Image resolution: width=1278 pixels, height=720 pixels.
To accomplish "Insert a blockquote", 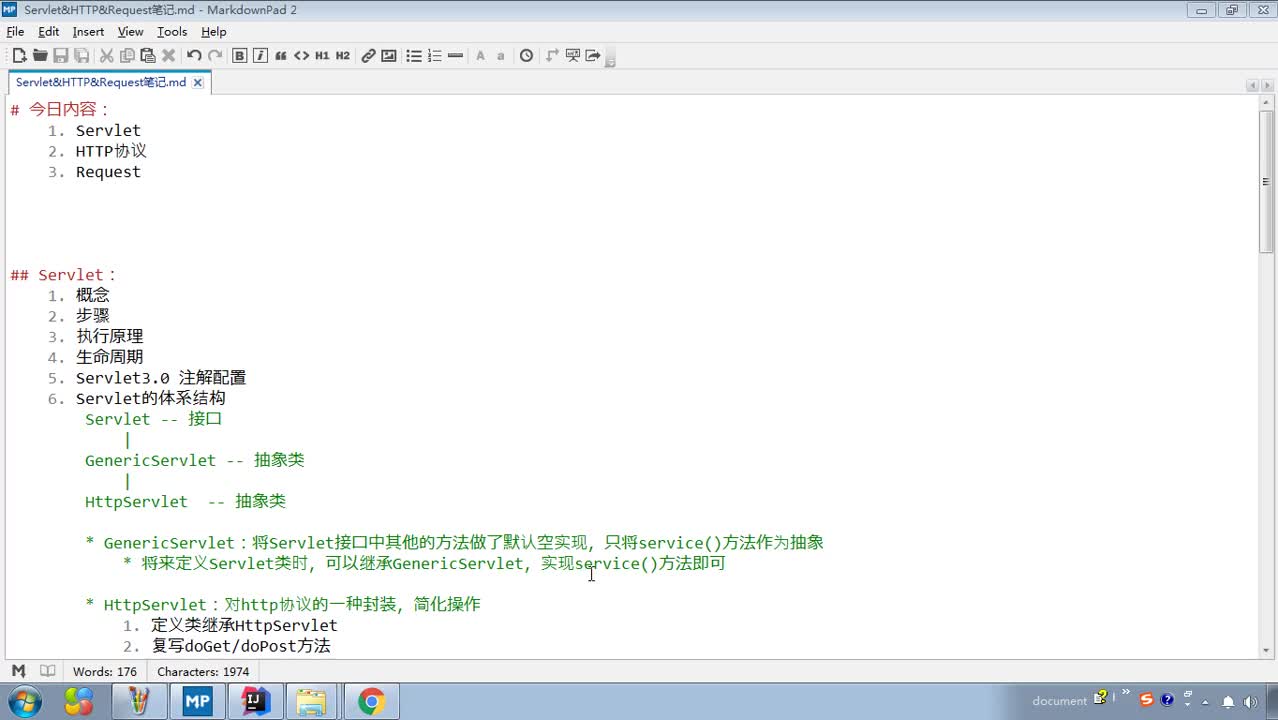I will (x=281, y=56).
